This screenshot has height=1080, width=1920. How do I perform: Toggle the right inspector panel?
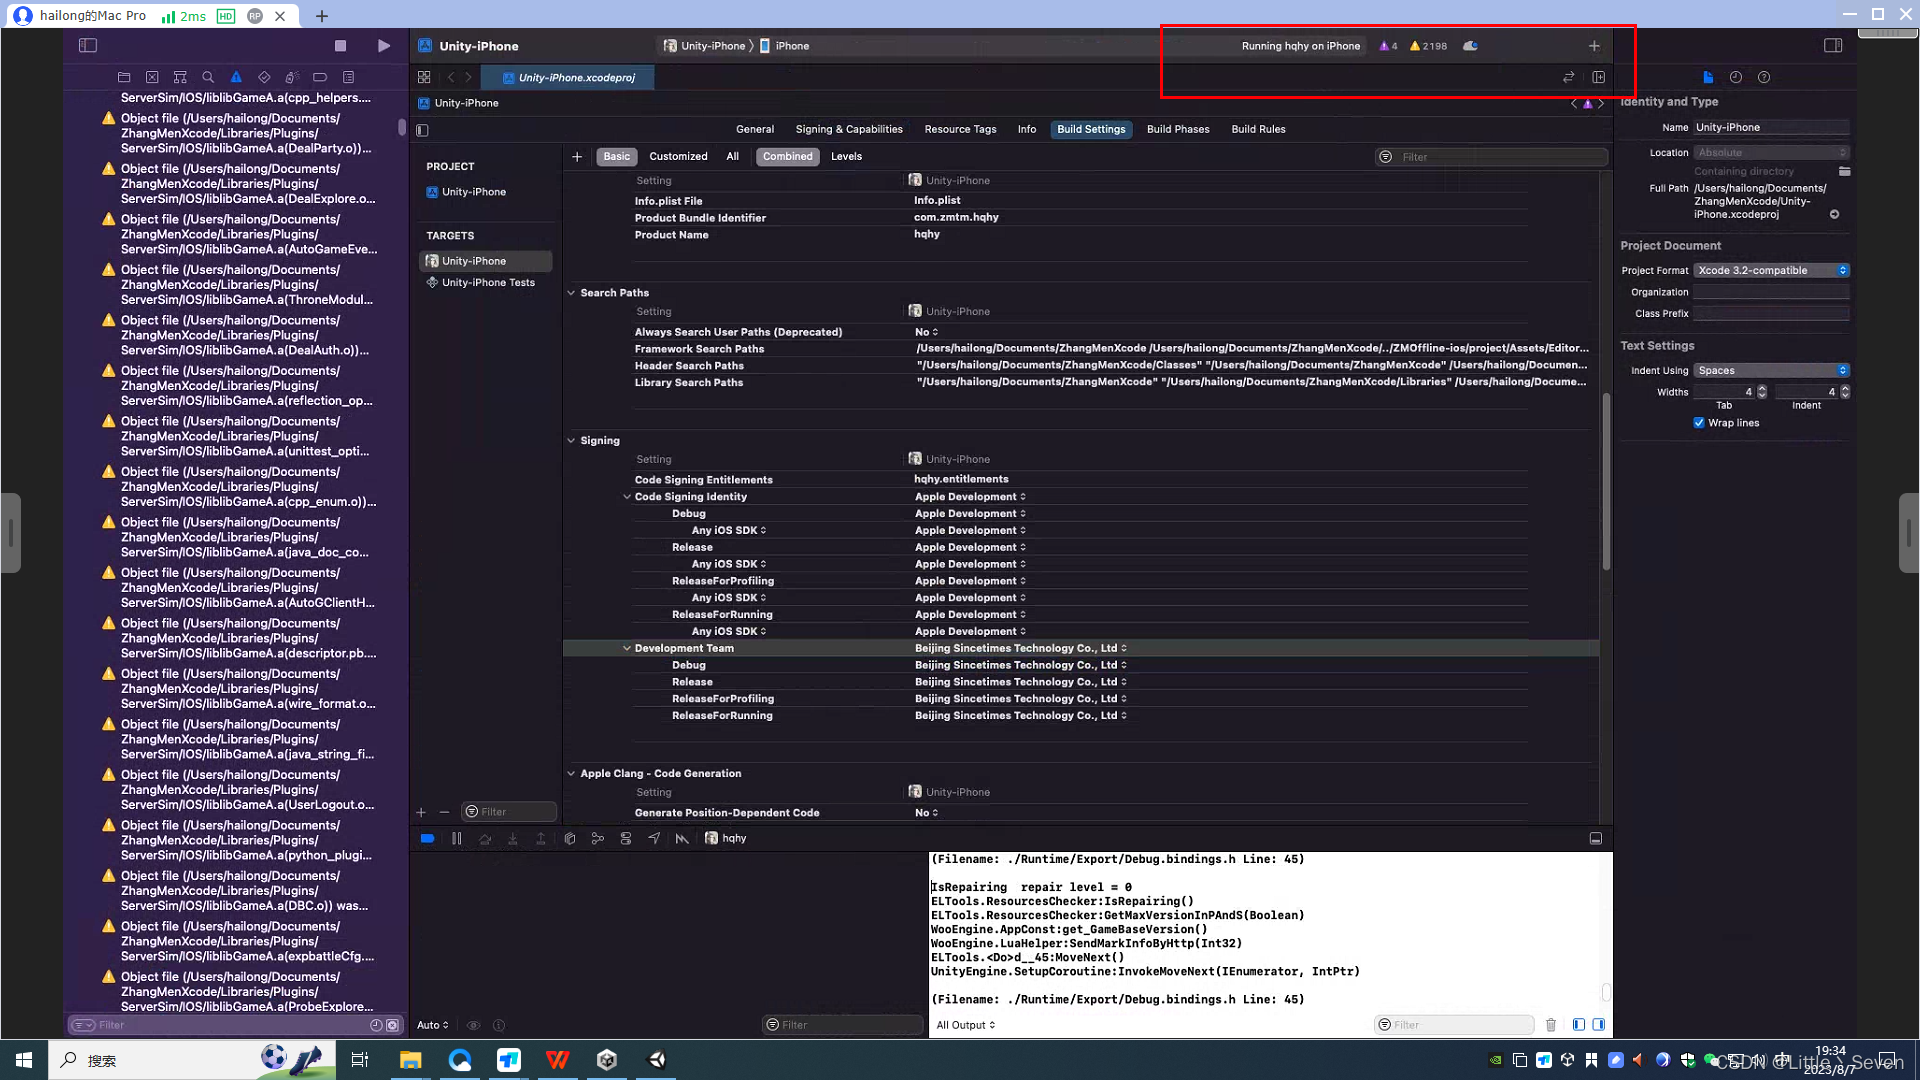pyautogui.click(x=1833, y=46)
